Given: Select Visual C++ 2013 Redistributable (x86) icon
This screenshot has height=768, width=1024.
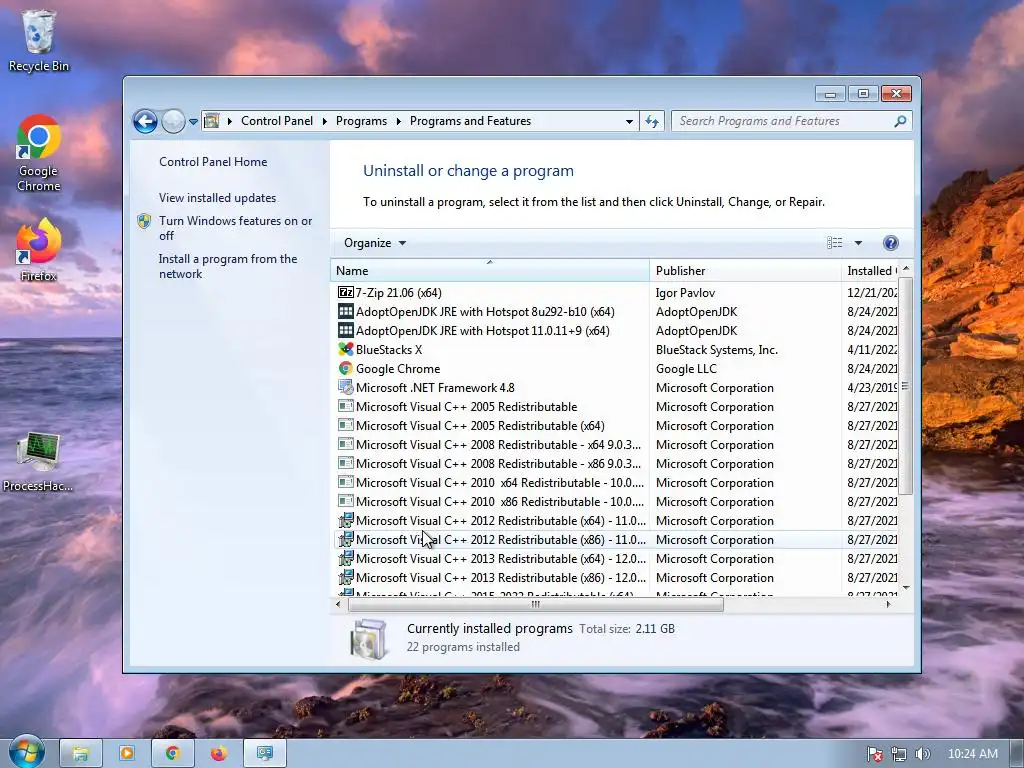Looking at the screenshot, I should [x=345, y=577].
